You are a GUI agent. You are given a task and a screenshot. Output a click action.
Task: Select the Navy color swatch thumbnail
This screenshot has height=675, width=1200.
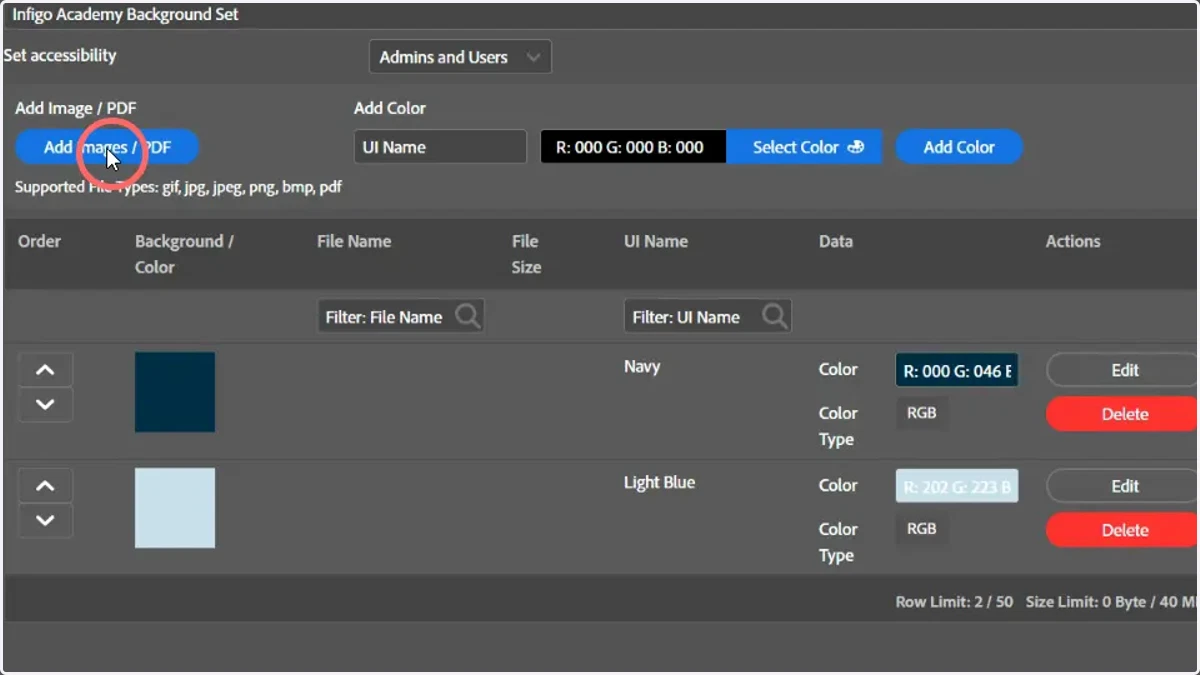point(175,392)
